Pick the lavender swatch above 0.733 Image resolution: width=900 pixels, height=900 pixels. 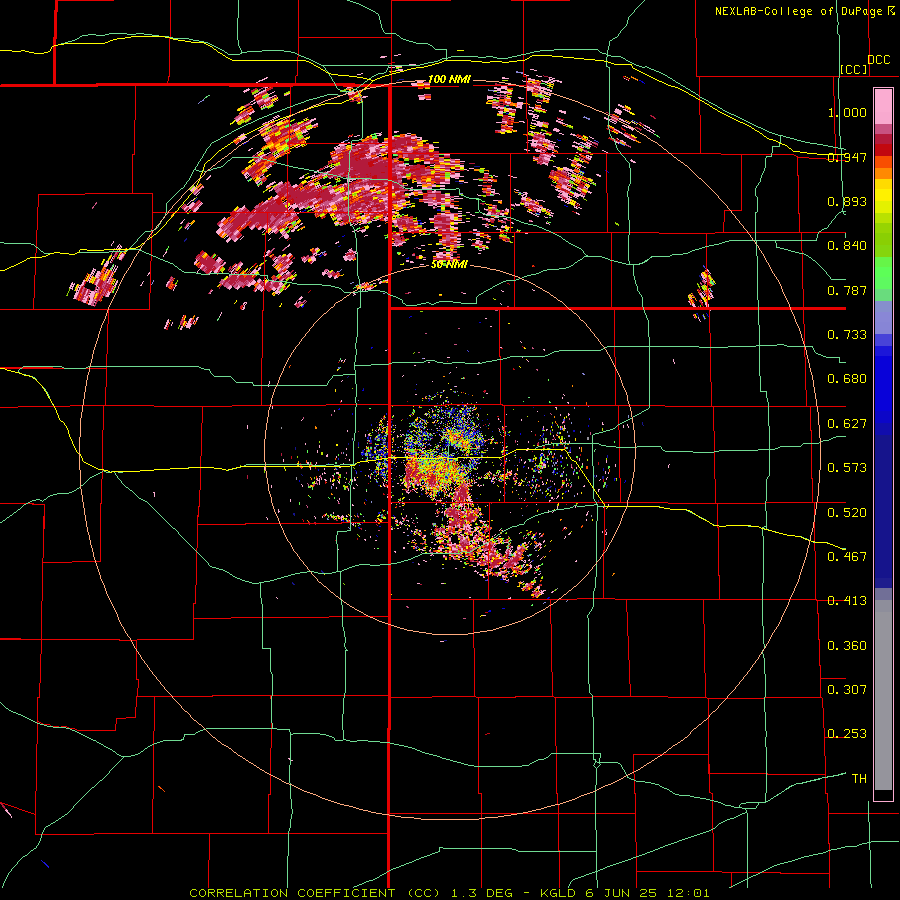click(x=883, y=317)
